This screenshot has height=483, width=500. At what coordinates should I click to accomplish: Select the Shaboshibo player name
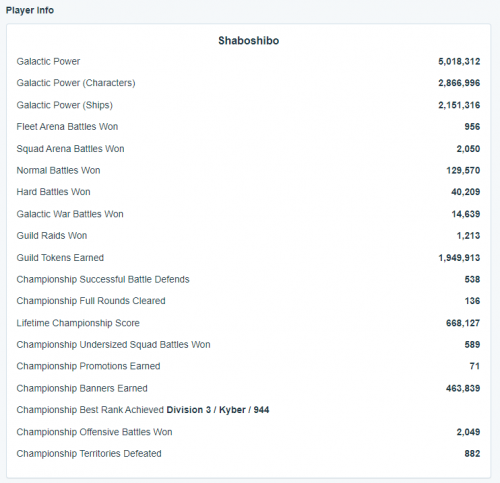(x=249, y=41)
